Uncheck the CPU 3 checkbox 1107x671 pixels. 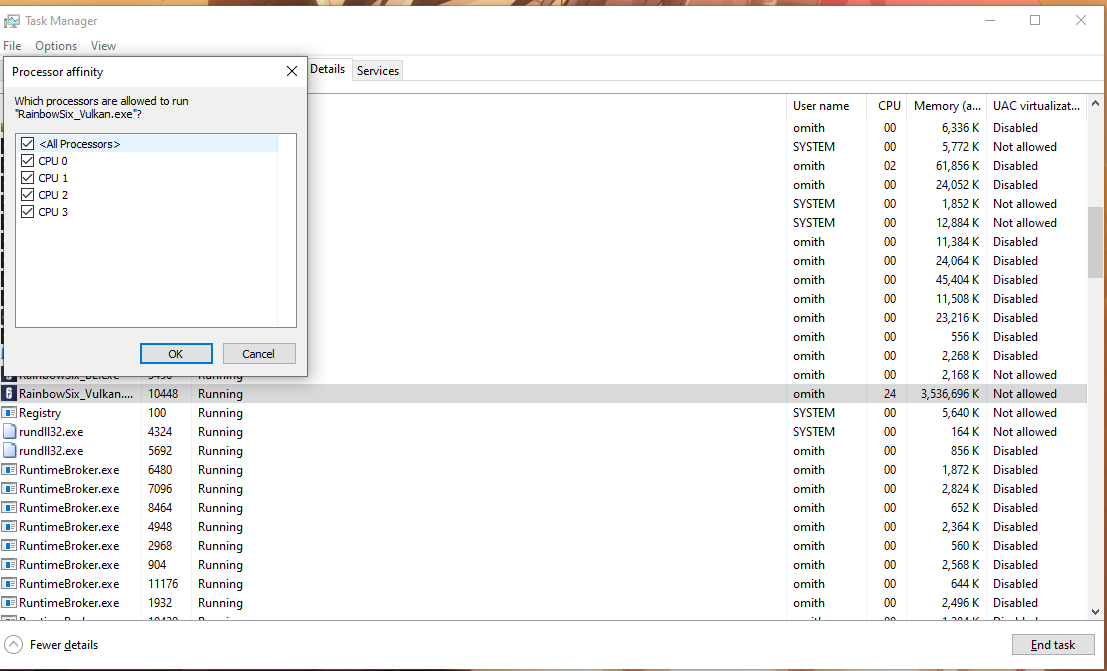click(28, 211)
